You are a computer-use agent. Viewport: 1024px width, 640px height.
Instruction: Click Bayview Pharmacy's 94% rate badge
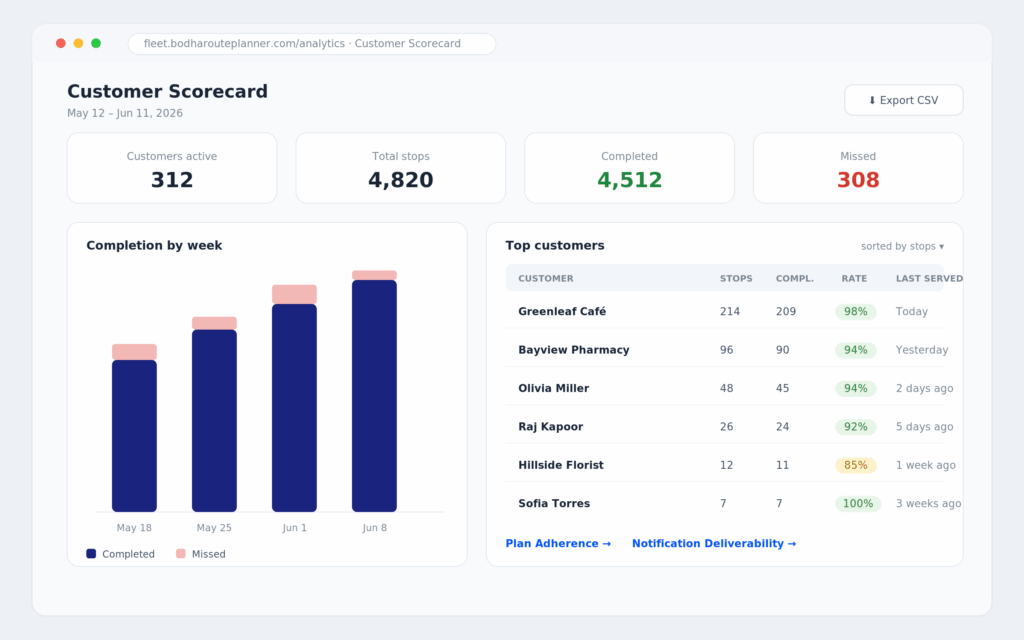pyautogui.click(x=856, y=350)
